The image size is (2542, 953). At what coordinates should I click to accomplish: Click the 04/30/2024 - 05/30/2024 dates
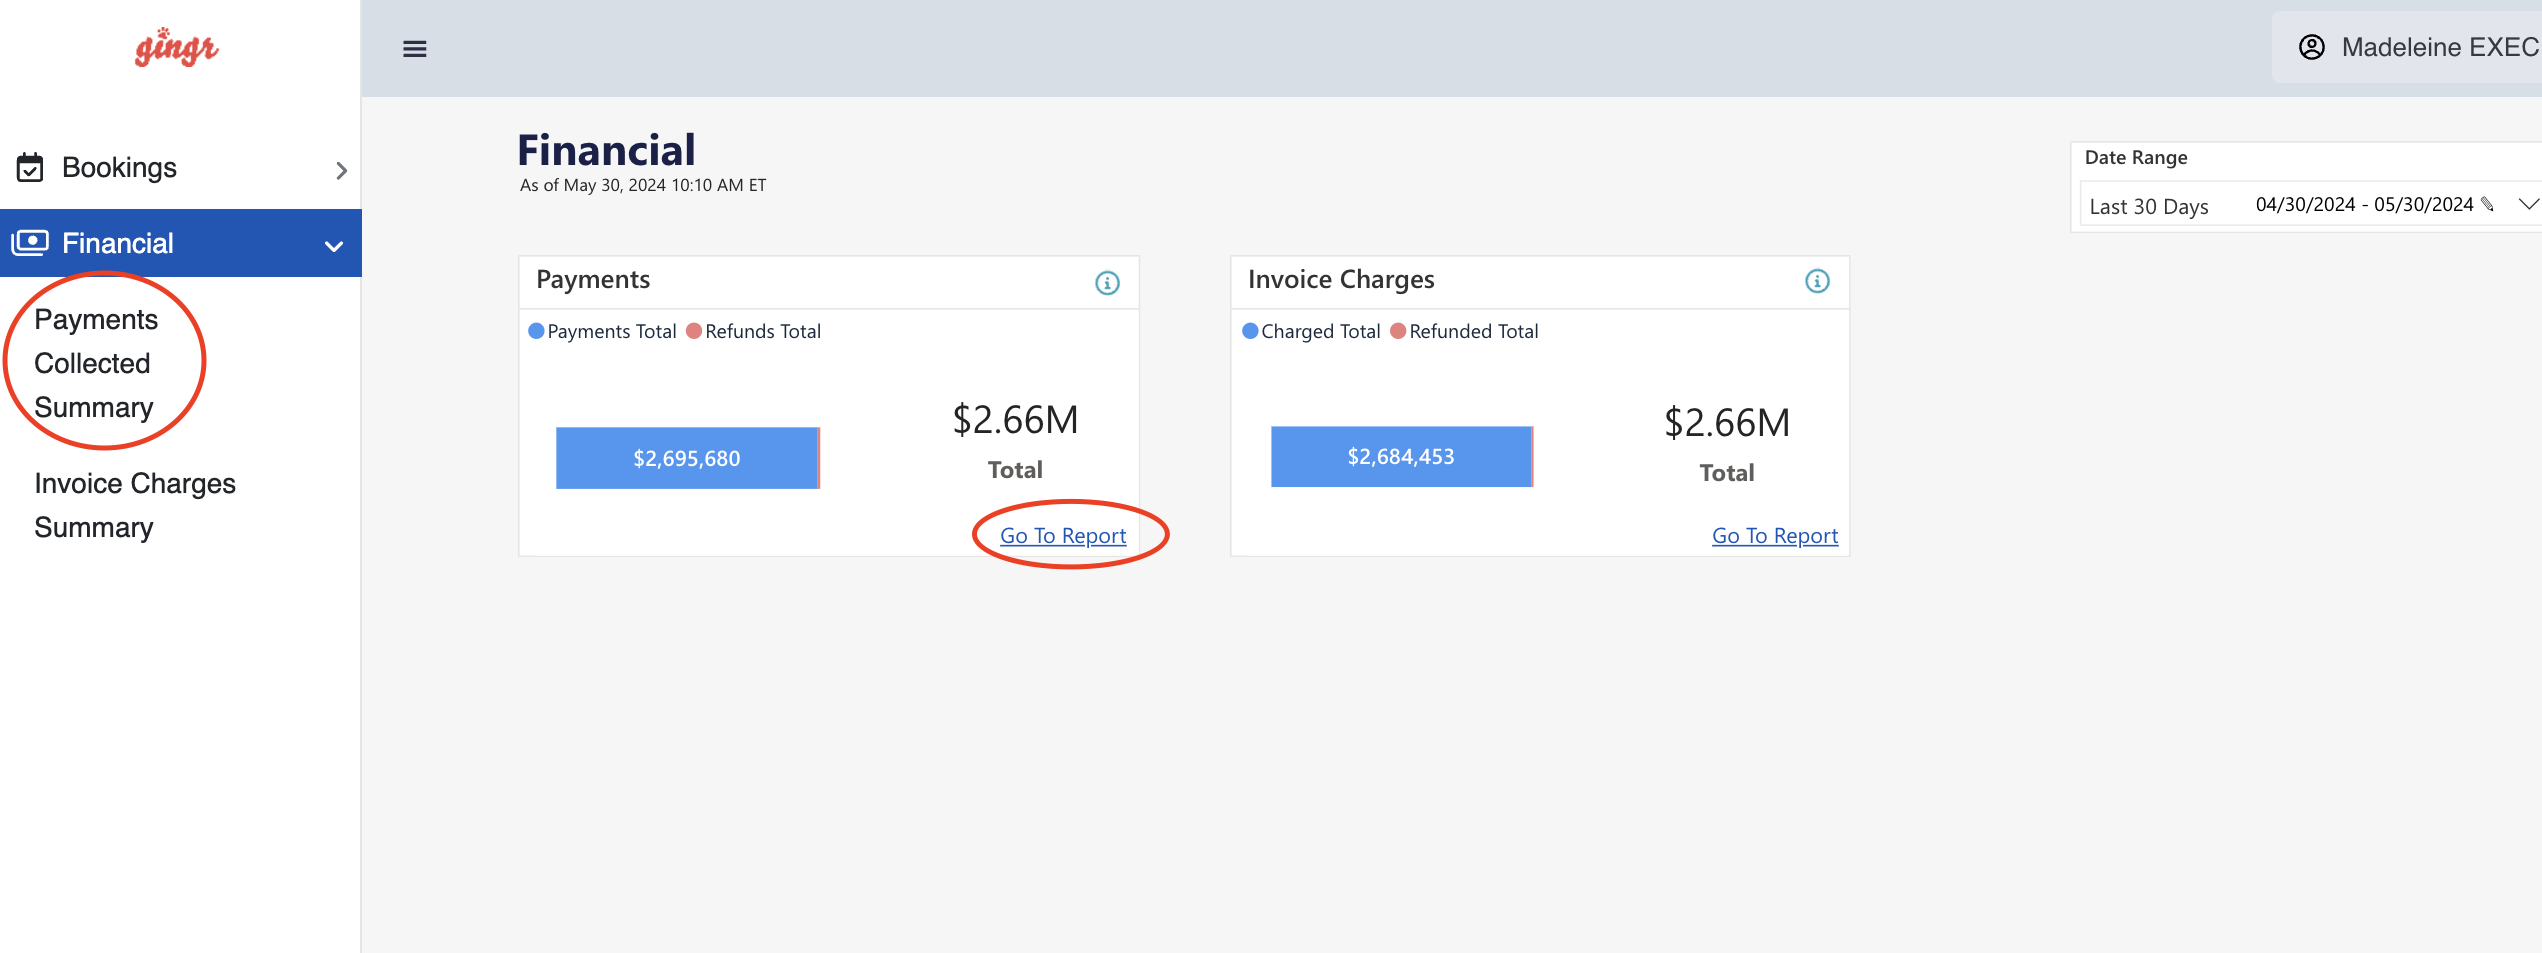click(x=2364, y=205)
